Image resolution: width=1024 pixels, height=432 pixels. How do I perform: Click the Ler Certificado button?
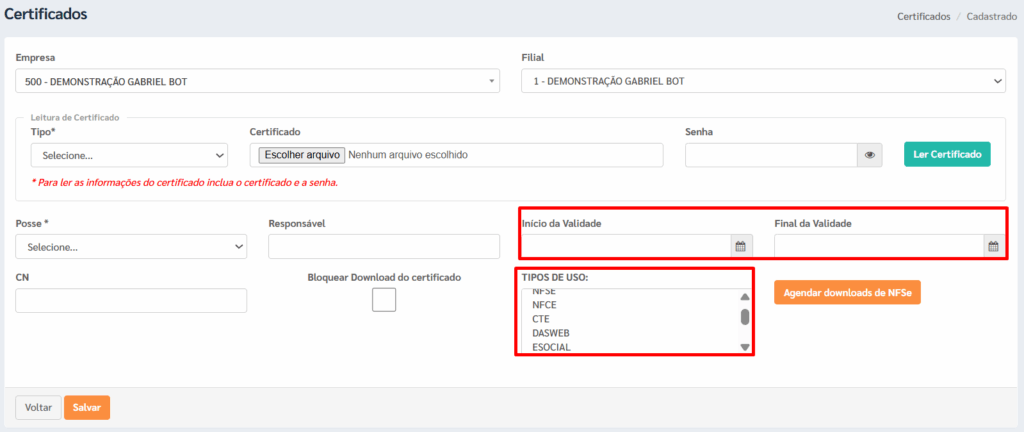947,155
